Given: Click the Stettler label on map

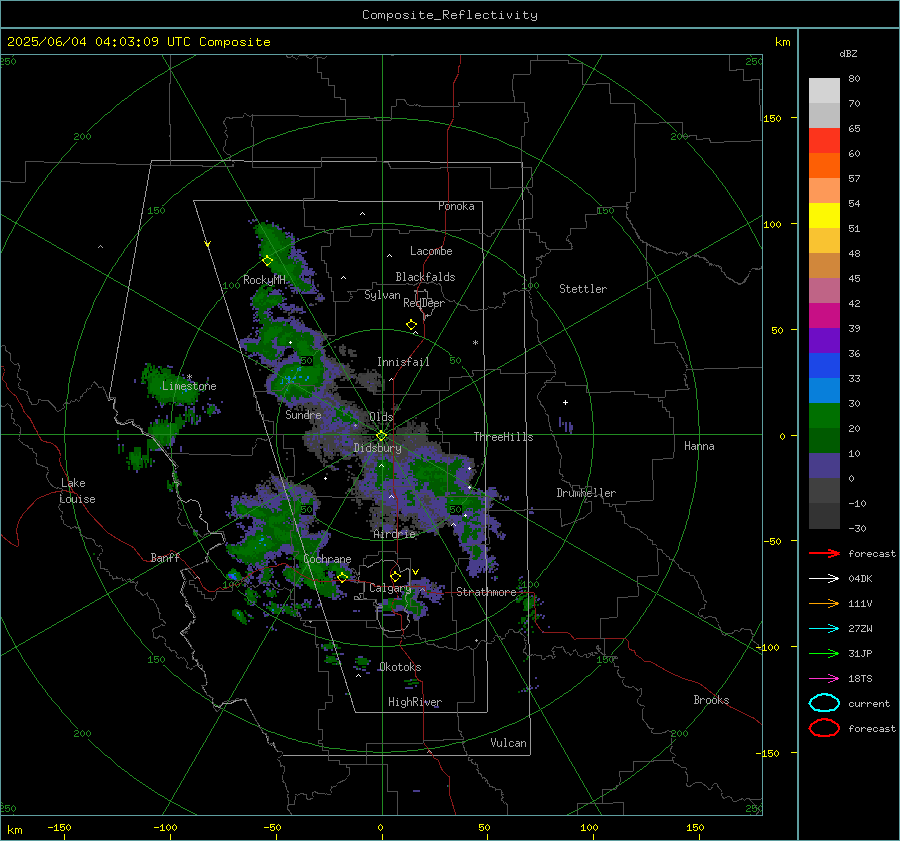Looking at the screenshot, I should click(583, 289).
